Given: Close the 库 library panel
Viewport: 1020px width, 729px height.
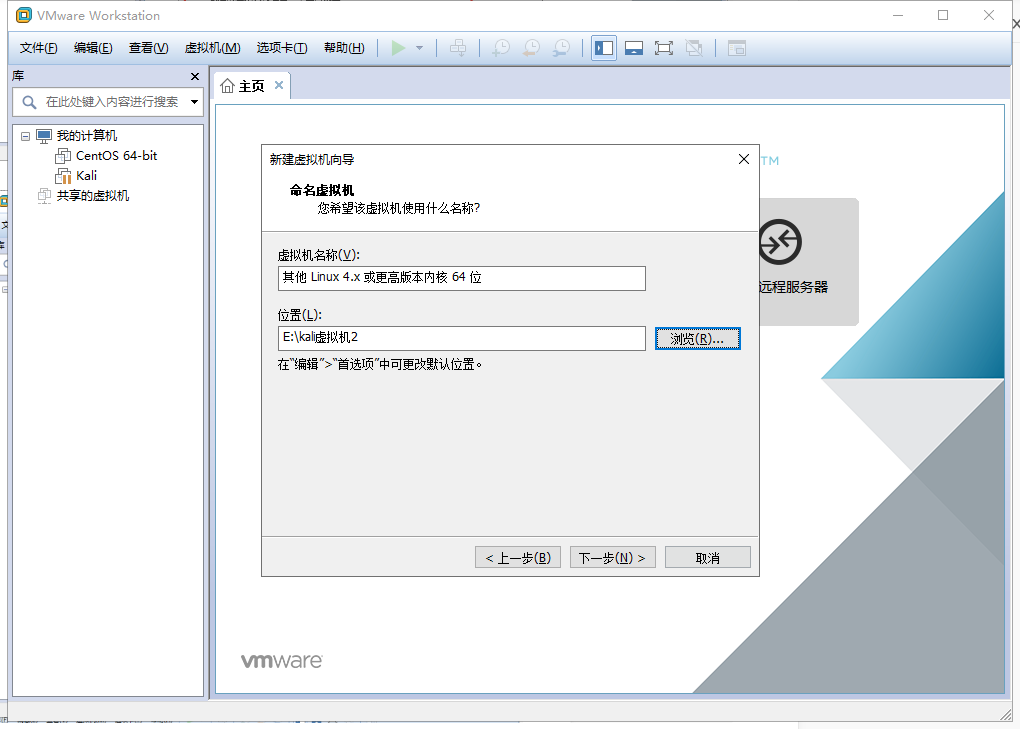Looking at the screenshot, I should tap(195, 77).
